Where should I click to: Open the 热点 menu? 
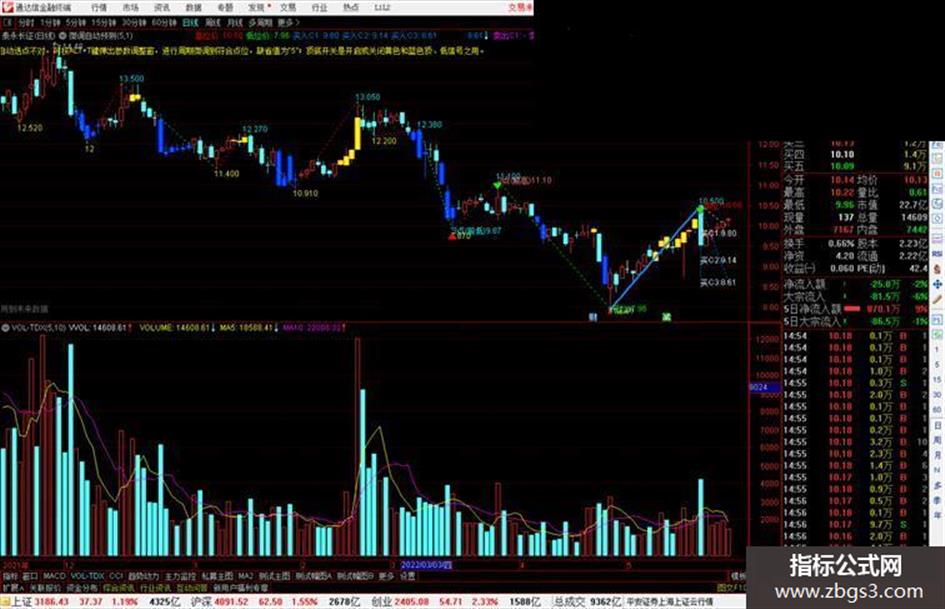click(351, 7)
